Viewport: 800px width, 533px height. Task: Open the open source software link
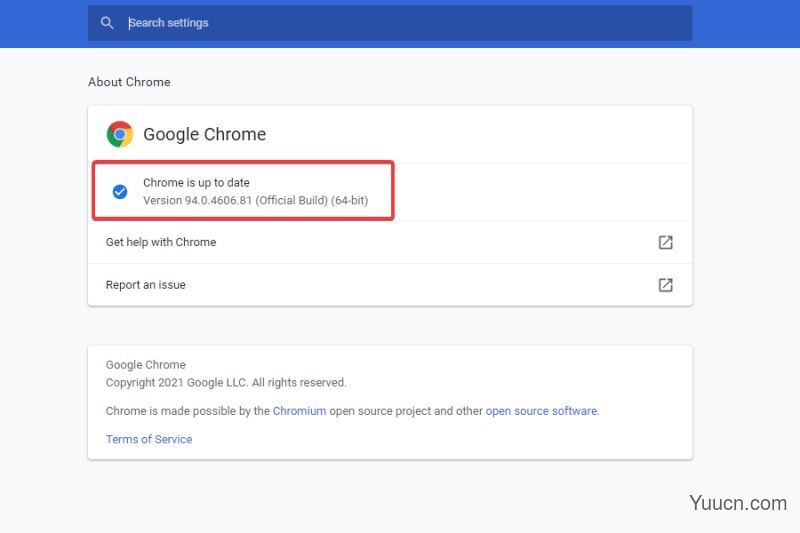541,411
